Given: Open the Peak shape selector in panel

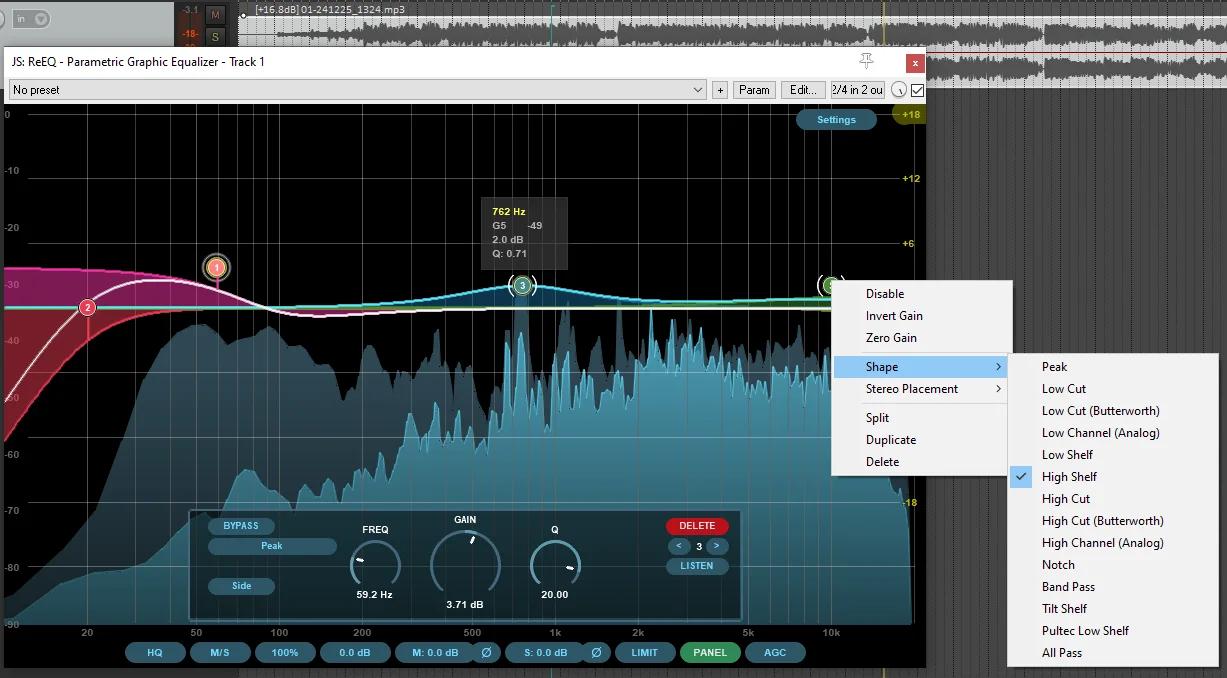Looking at the screenshot, I should coord(272,546).
